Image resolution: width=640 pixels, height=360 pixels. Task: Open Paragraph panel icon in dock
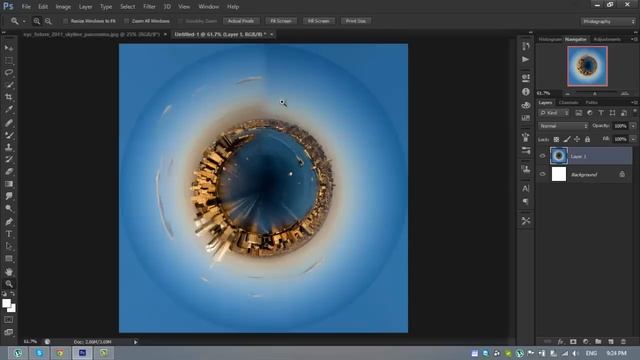click(526, 202)
